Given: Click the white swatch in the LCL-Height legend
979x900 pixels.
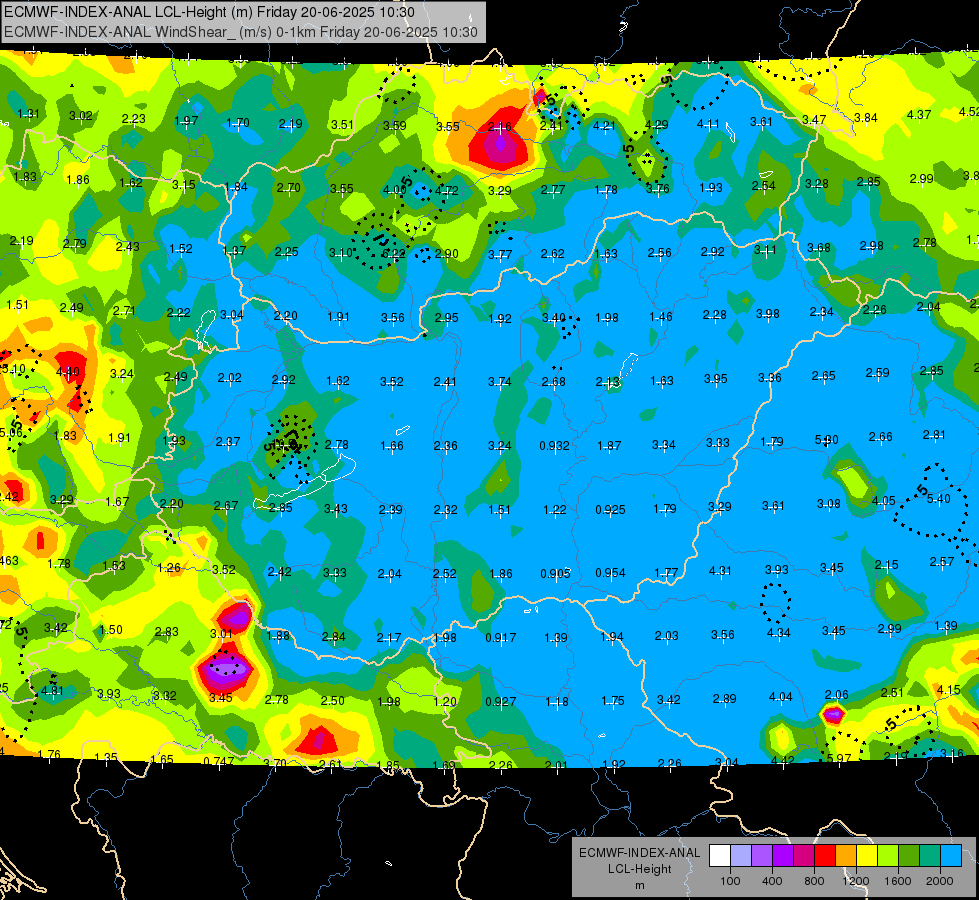Looking at the screenshot, I should (719, 855).
